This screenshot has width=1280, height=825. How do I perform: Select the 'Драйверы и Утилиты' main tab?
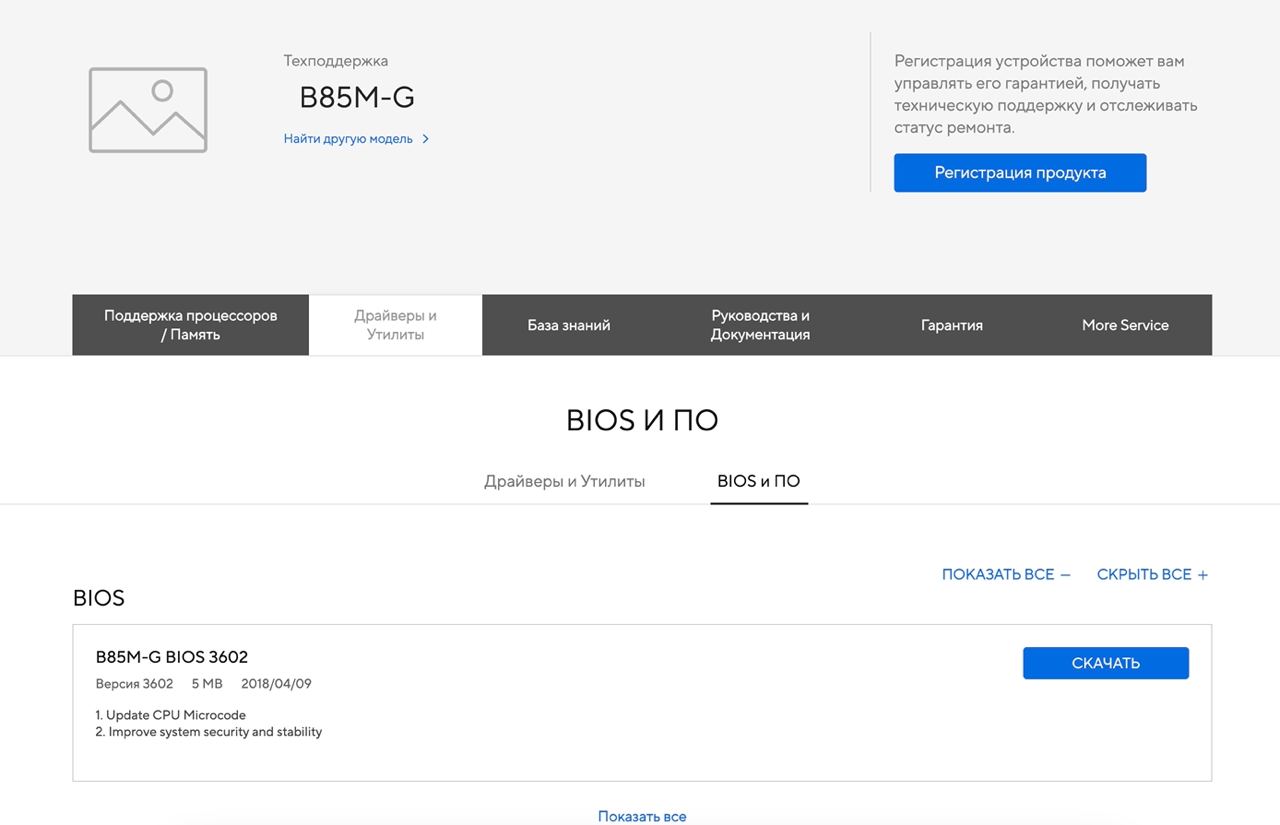tap(396, 325)
